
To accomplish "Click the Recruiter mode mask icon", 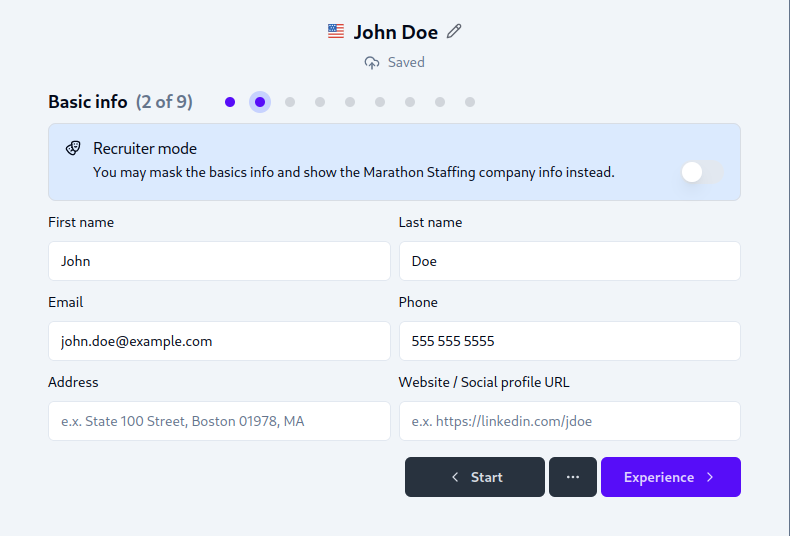I will 73,148.
